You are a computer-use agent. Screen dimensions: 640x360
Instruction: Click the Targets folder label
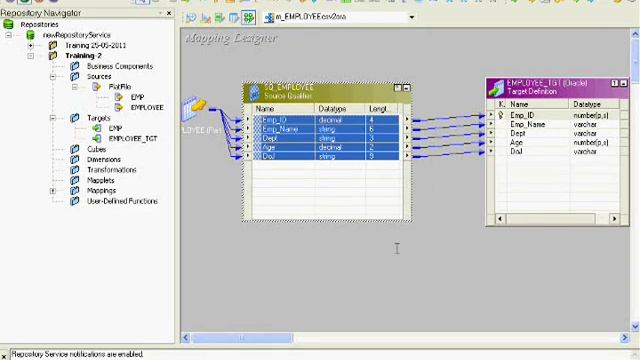pos(99,118)
